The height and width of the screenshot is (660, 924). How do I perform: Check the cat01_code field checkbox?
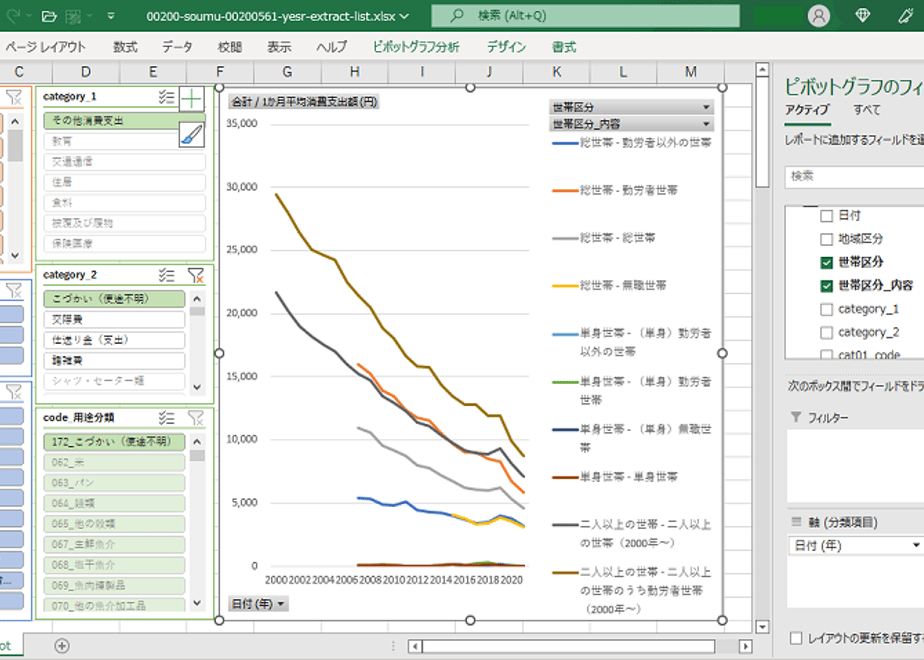tap(826, 355)
